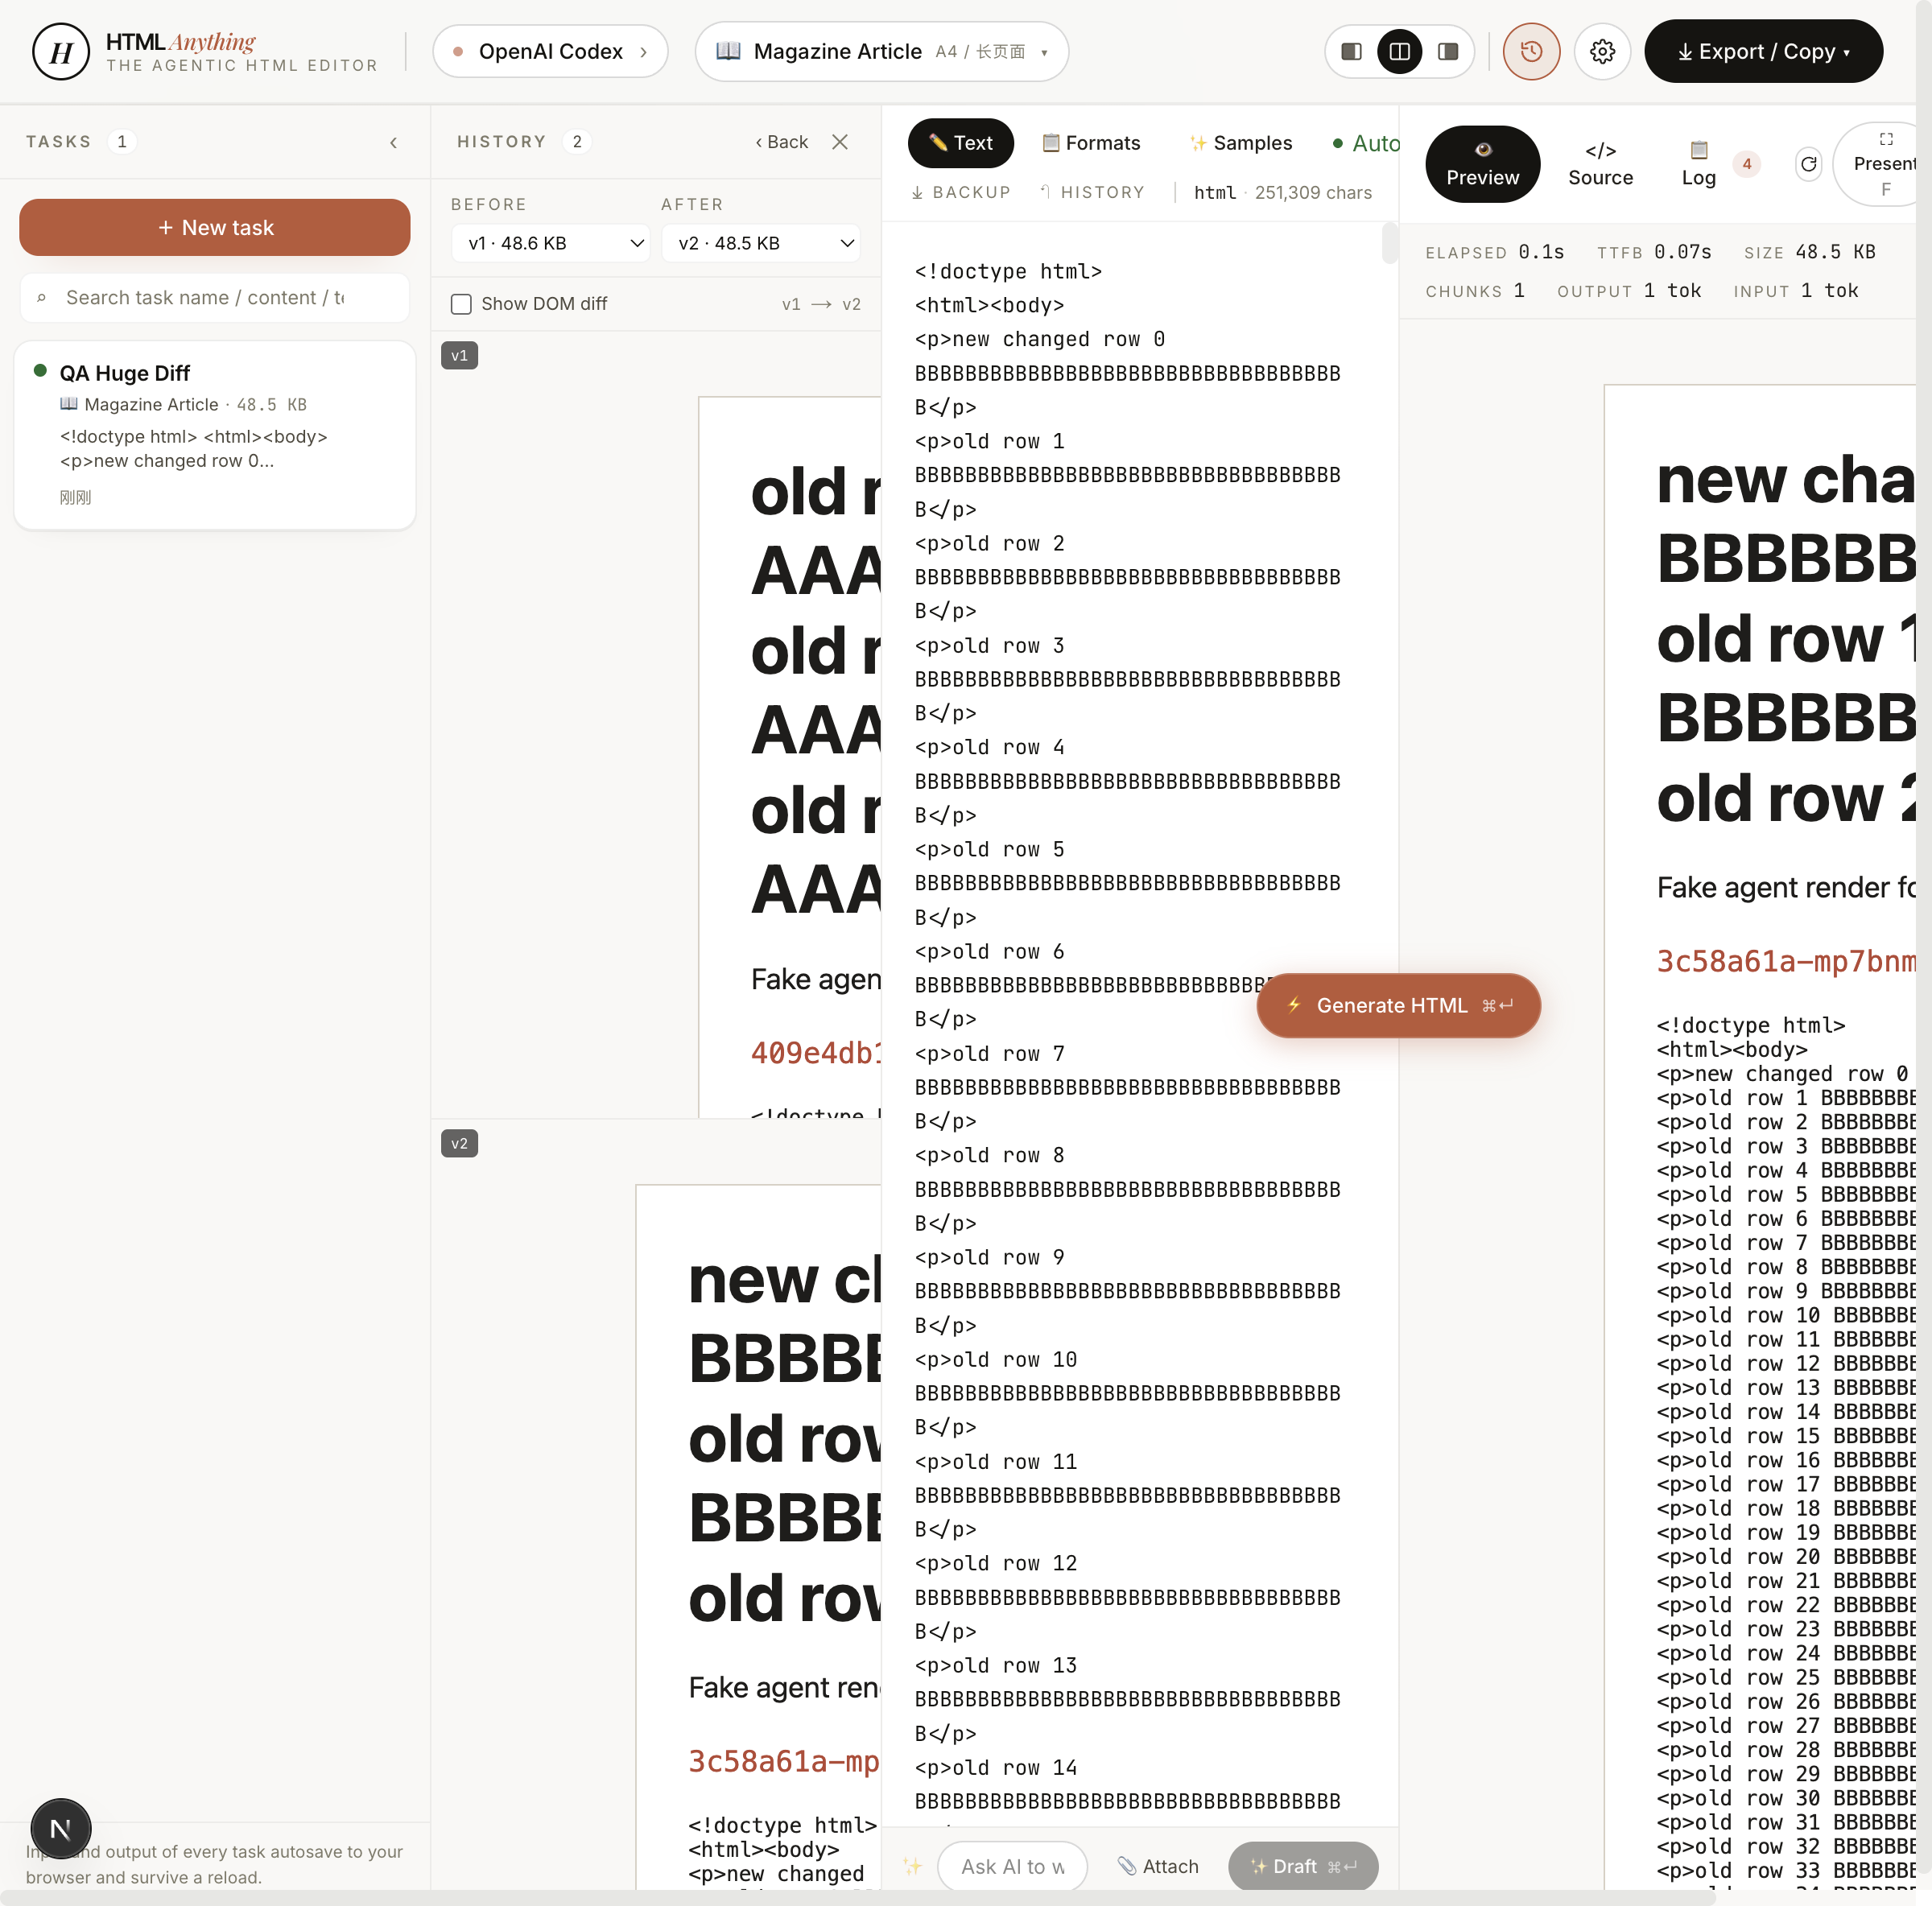This screenshot has height=1906, width=1932.
Task: Click the Next.js N dev indicator
Action: pyautogui.click(x=61, y=1829)
